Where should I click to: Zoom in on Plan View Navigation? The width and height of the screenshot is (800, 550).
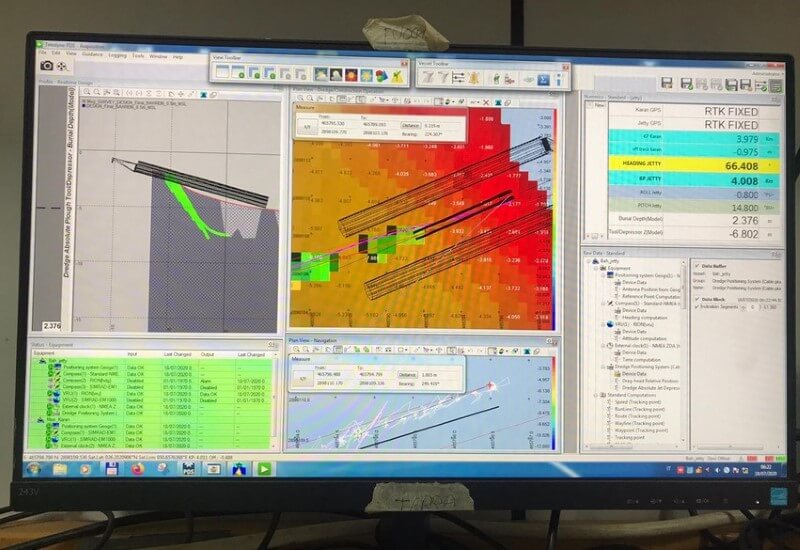click(296, 349)
